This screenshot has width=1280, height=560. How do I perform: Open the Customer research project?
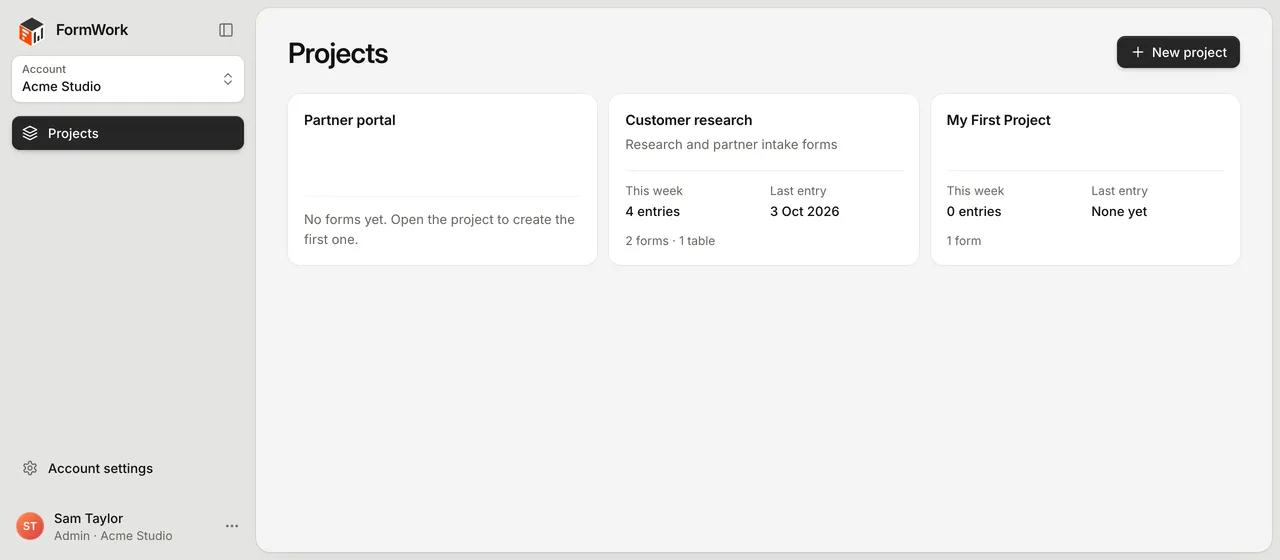coord(764,180)
